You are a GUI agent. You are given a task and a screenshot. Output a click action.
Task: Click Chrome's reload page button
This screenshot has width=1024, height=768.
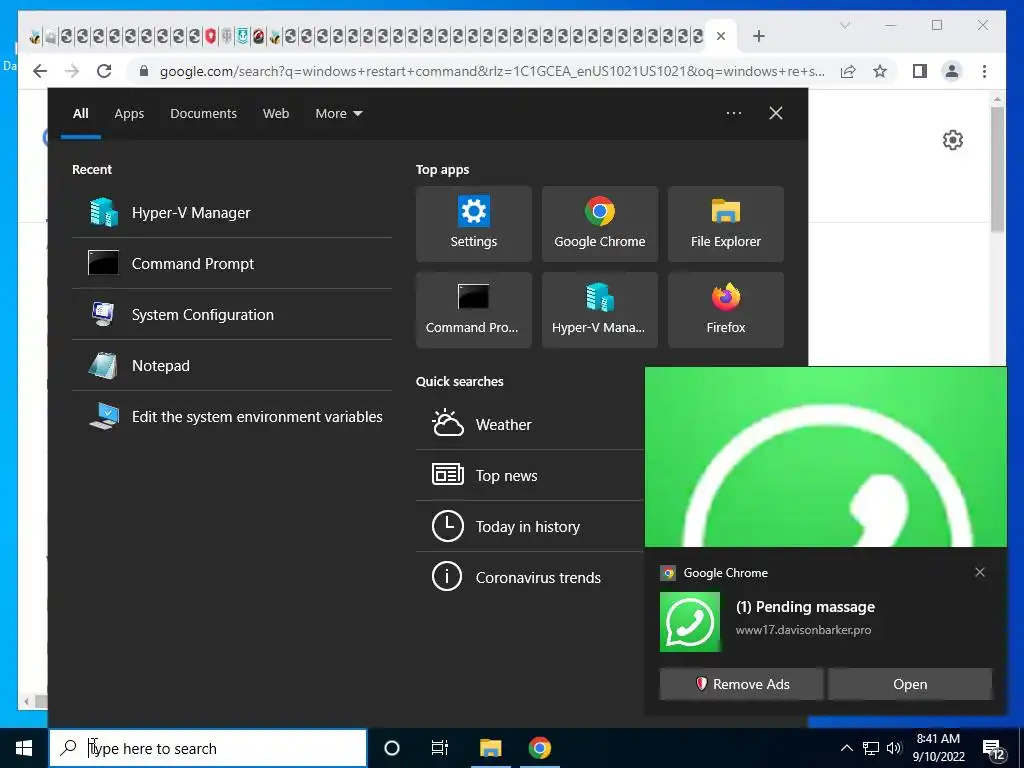tap(104, 71)
